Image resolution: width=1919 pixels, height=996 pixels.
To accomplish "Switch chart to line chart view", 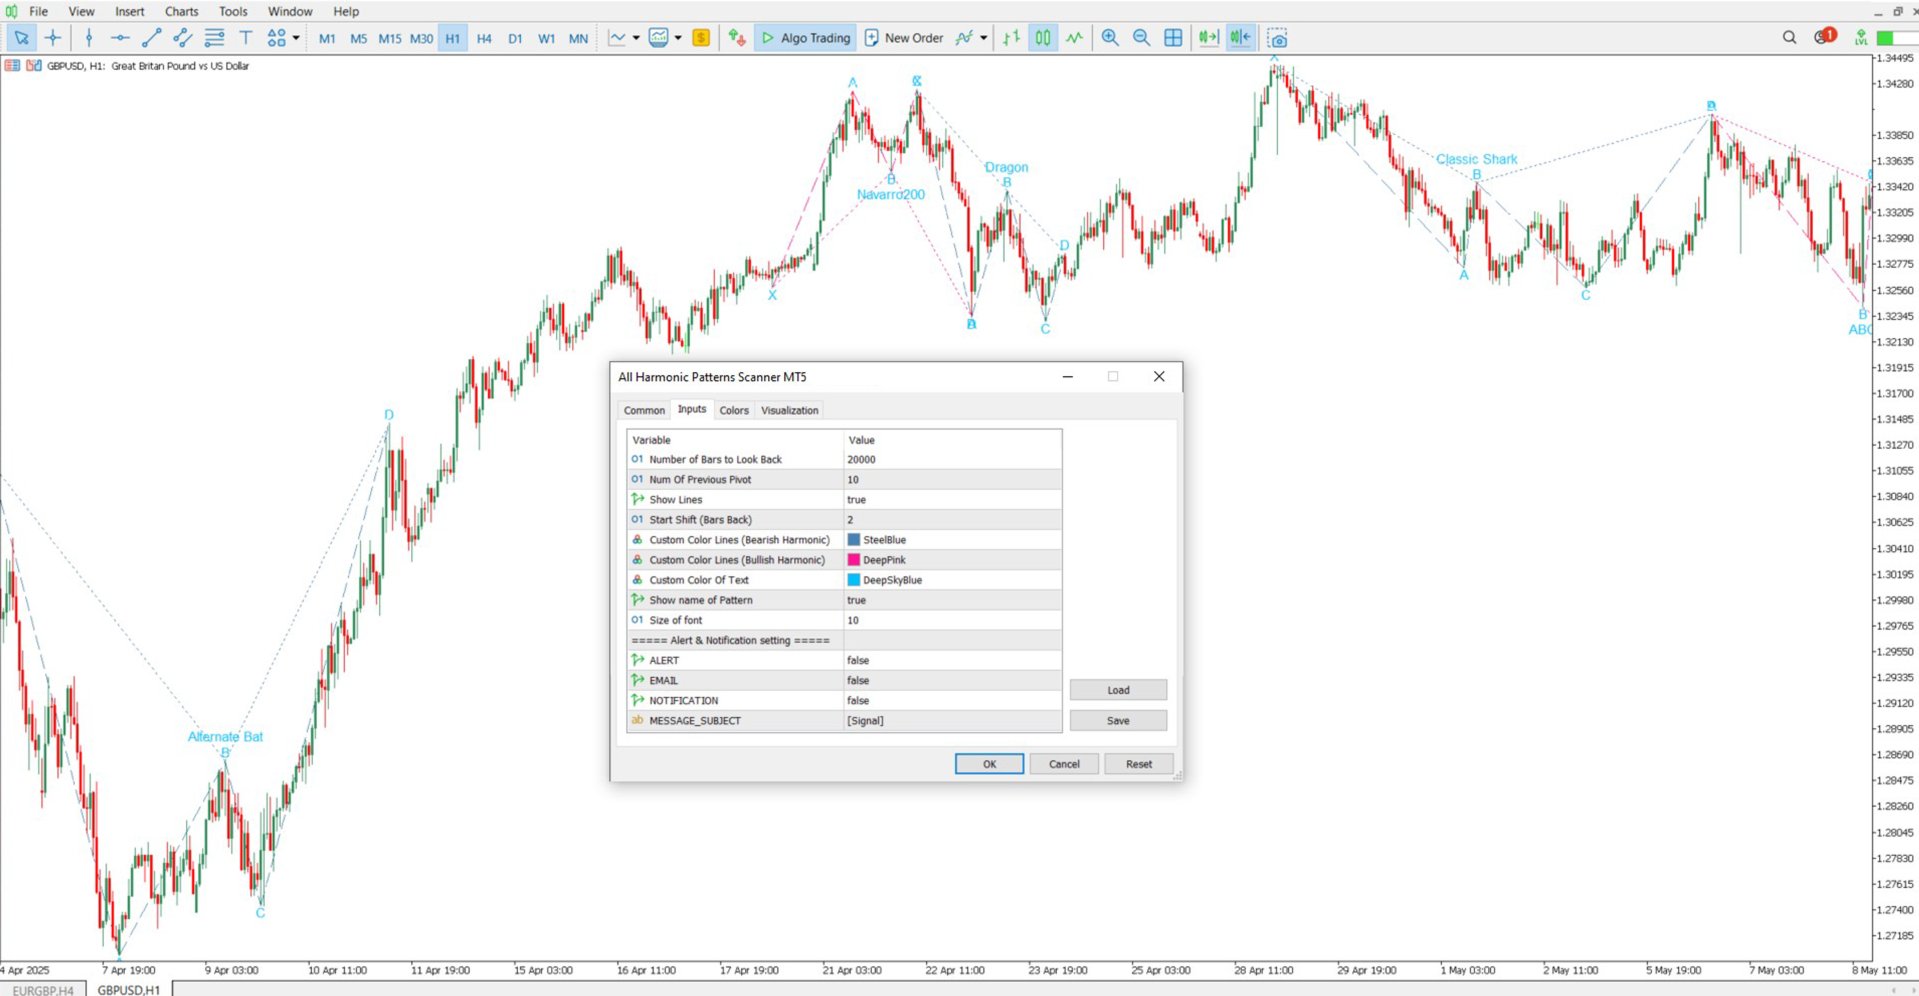I will click(x=1075, y=38).
